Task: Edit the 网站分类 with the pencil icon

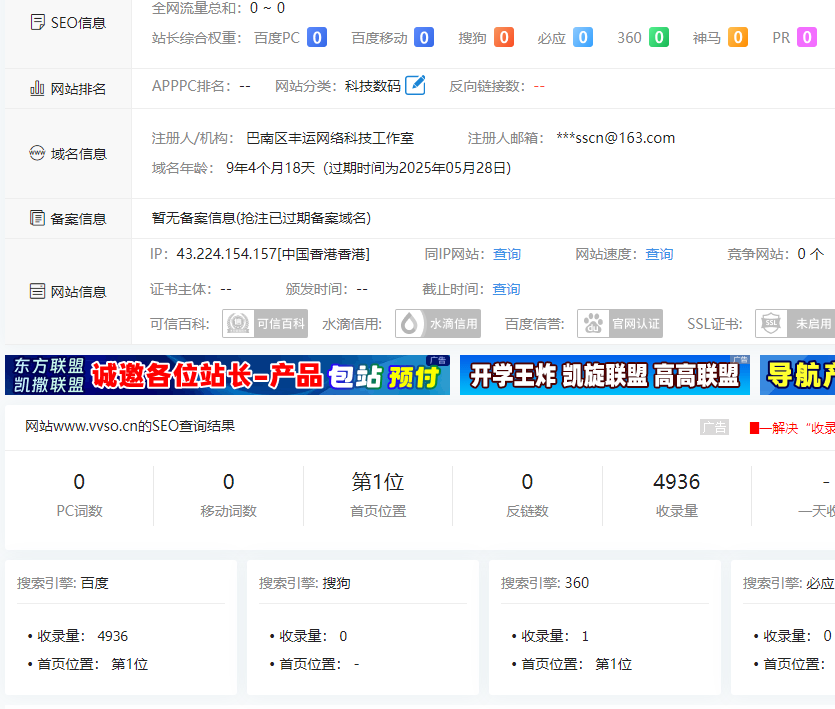Action: (415, 85)
